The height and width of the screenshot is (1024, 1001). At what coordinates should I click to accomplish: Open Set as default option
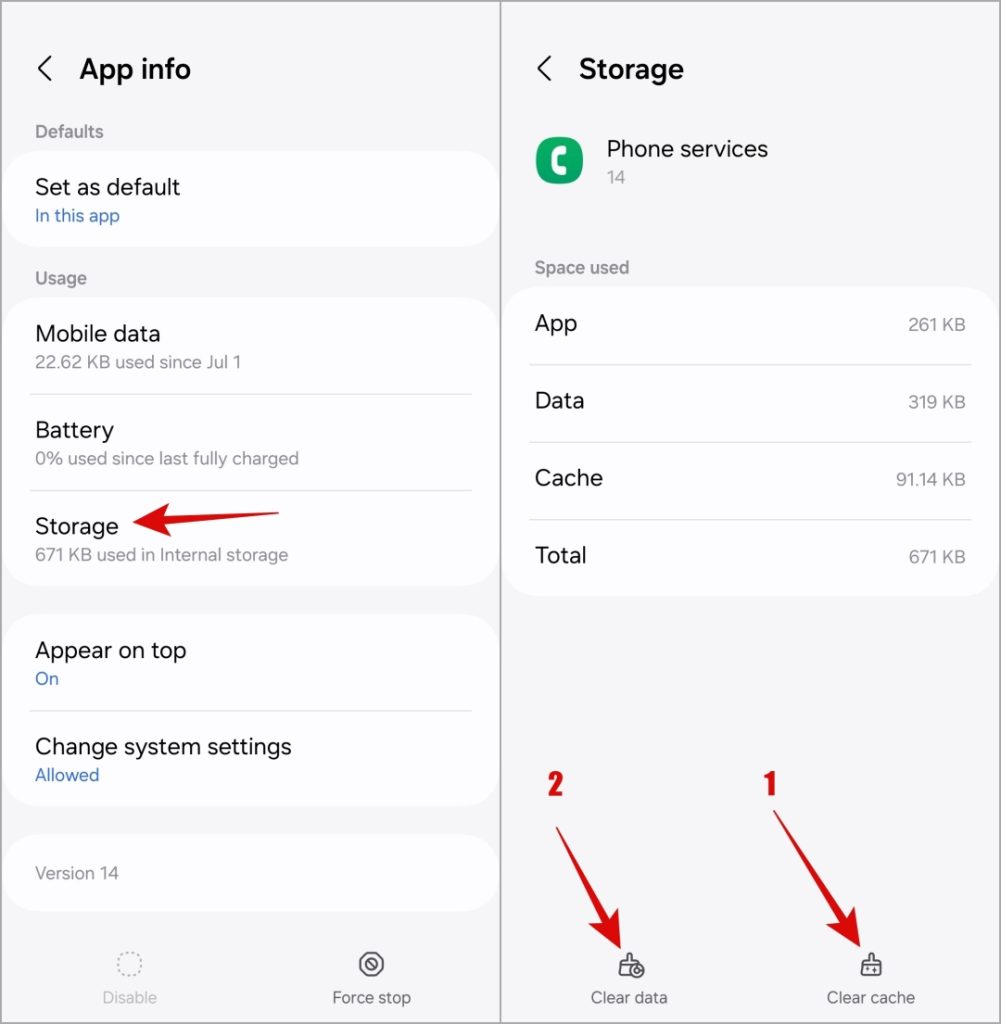[x=251, y=199]
